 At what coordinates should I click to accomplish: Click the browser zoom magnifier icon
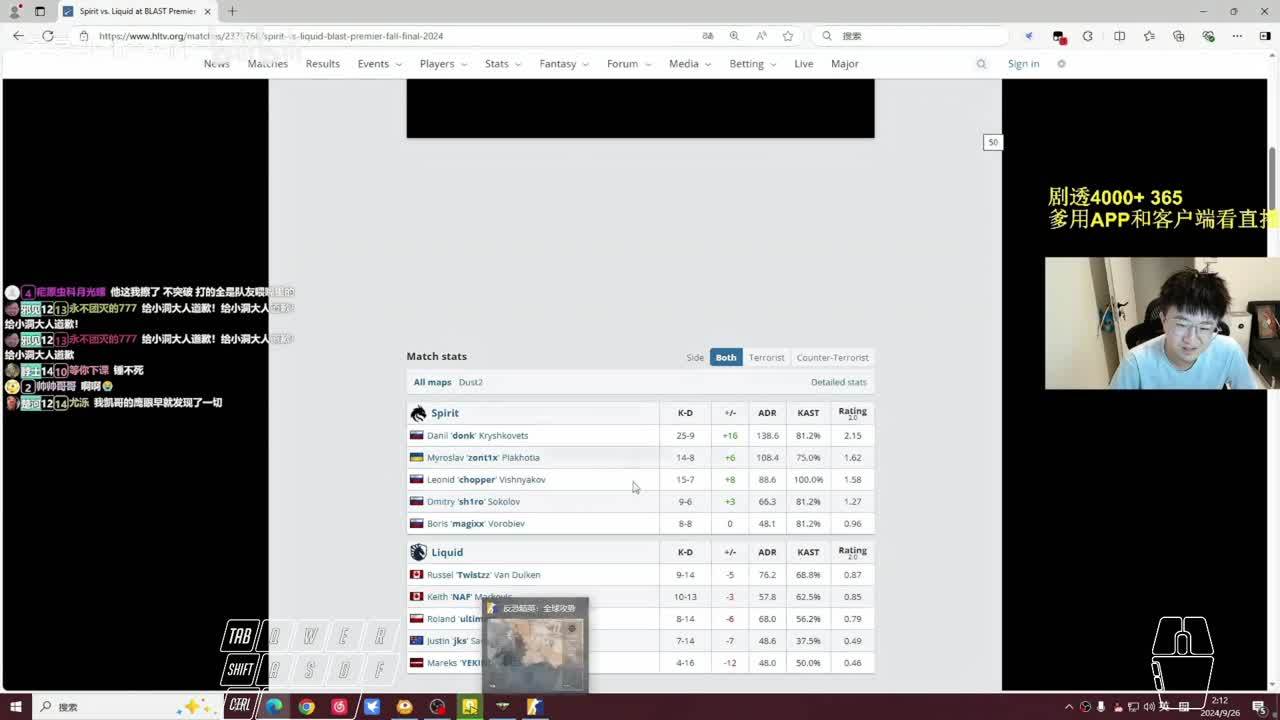(734, 36)
